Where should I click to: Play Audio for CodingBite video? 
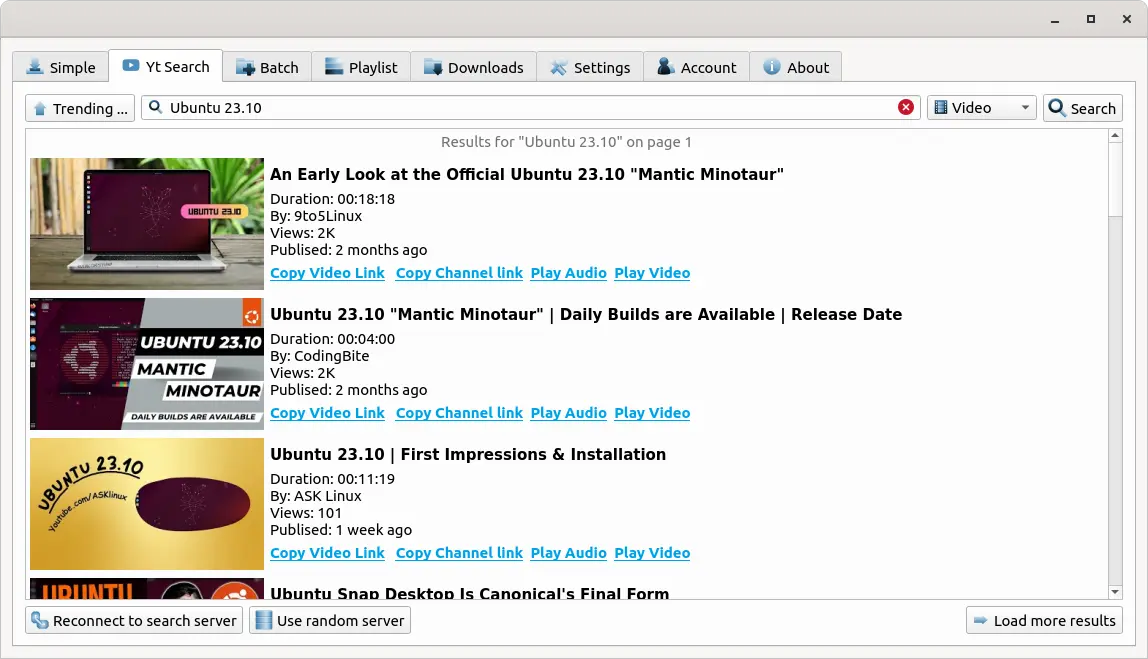coord(568,413)
